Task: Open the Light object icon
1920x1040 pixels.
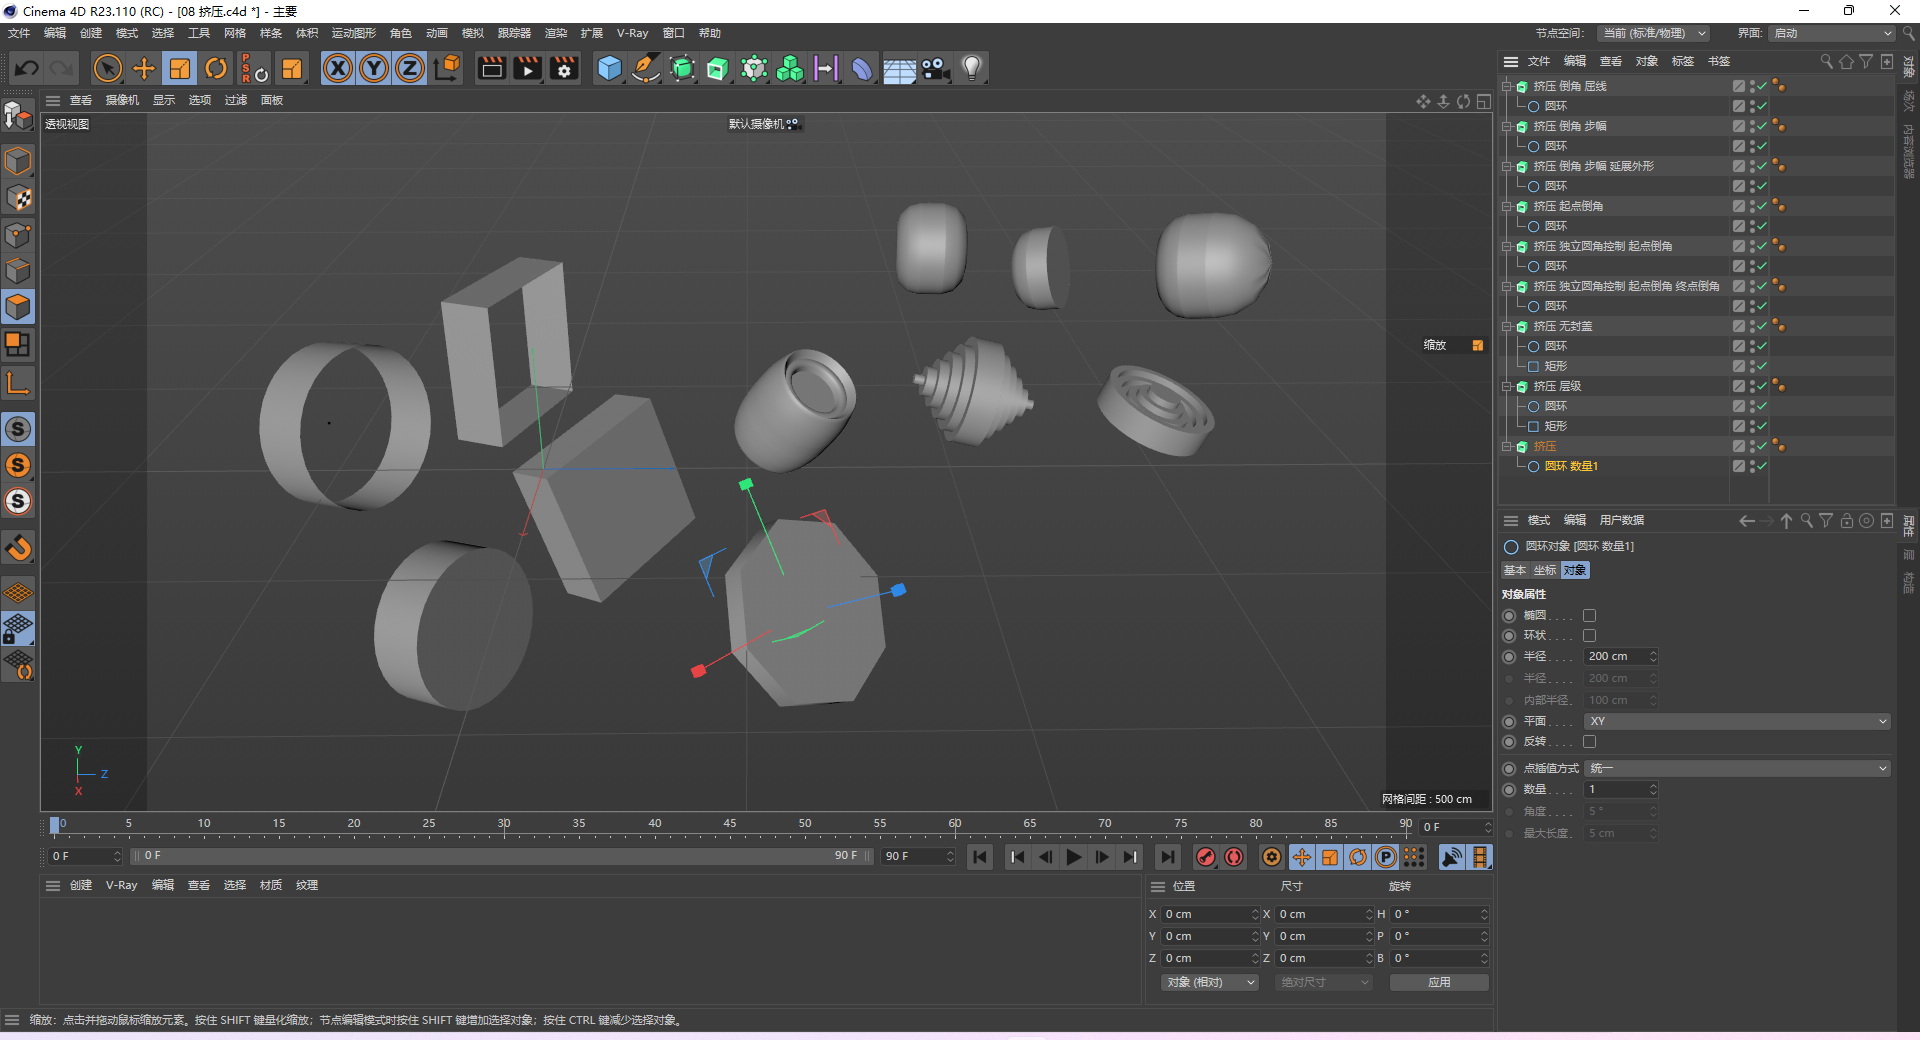Action: [x=971, y=68]
